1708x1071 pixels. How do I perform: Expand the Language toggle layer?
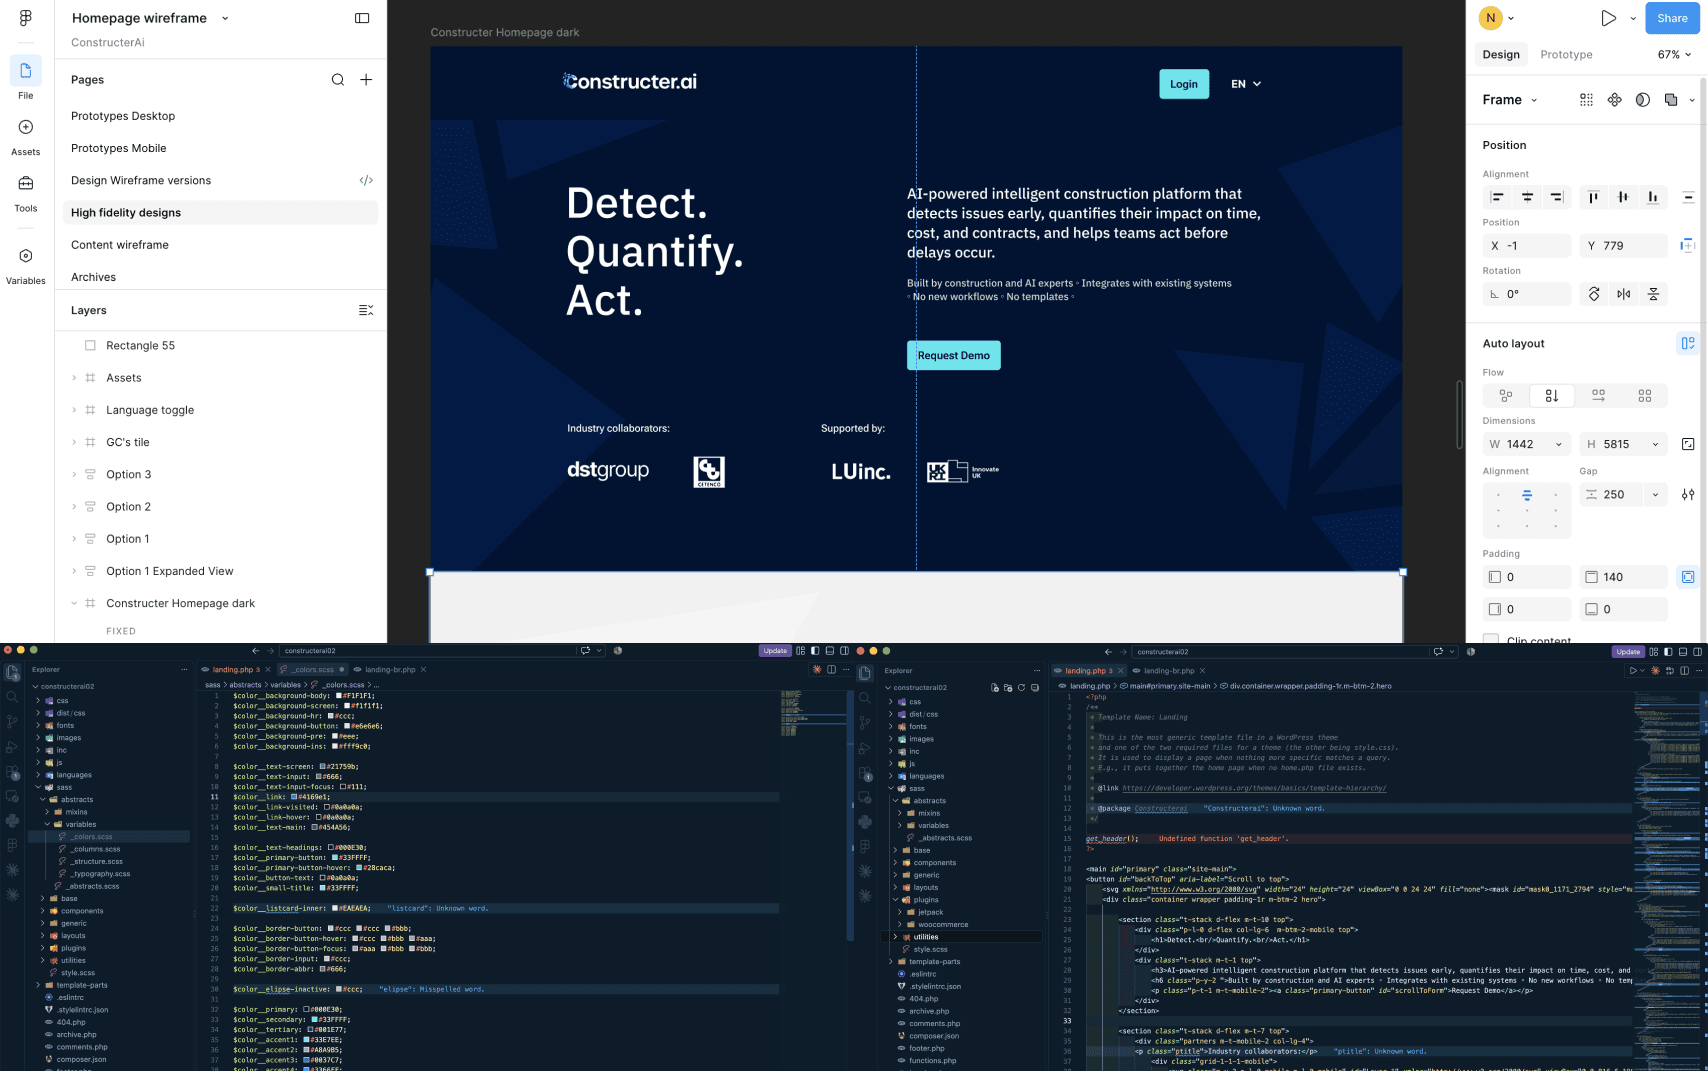tap(74, 410)
